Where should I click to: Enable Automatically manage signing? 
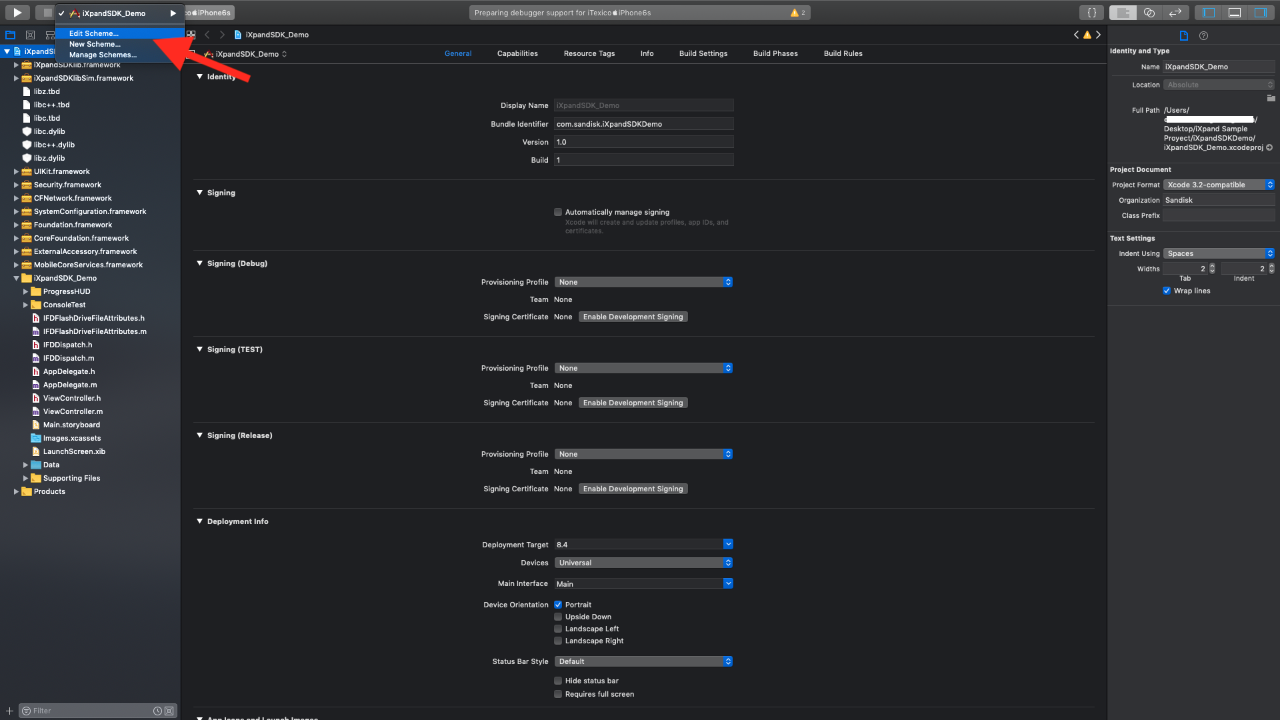pyautogui.click(x=558, y=212)
